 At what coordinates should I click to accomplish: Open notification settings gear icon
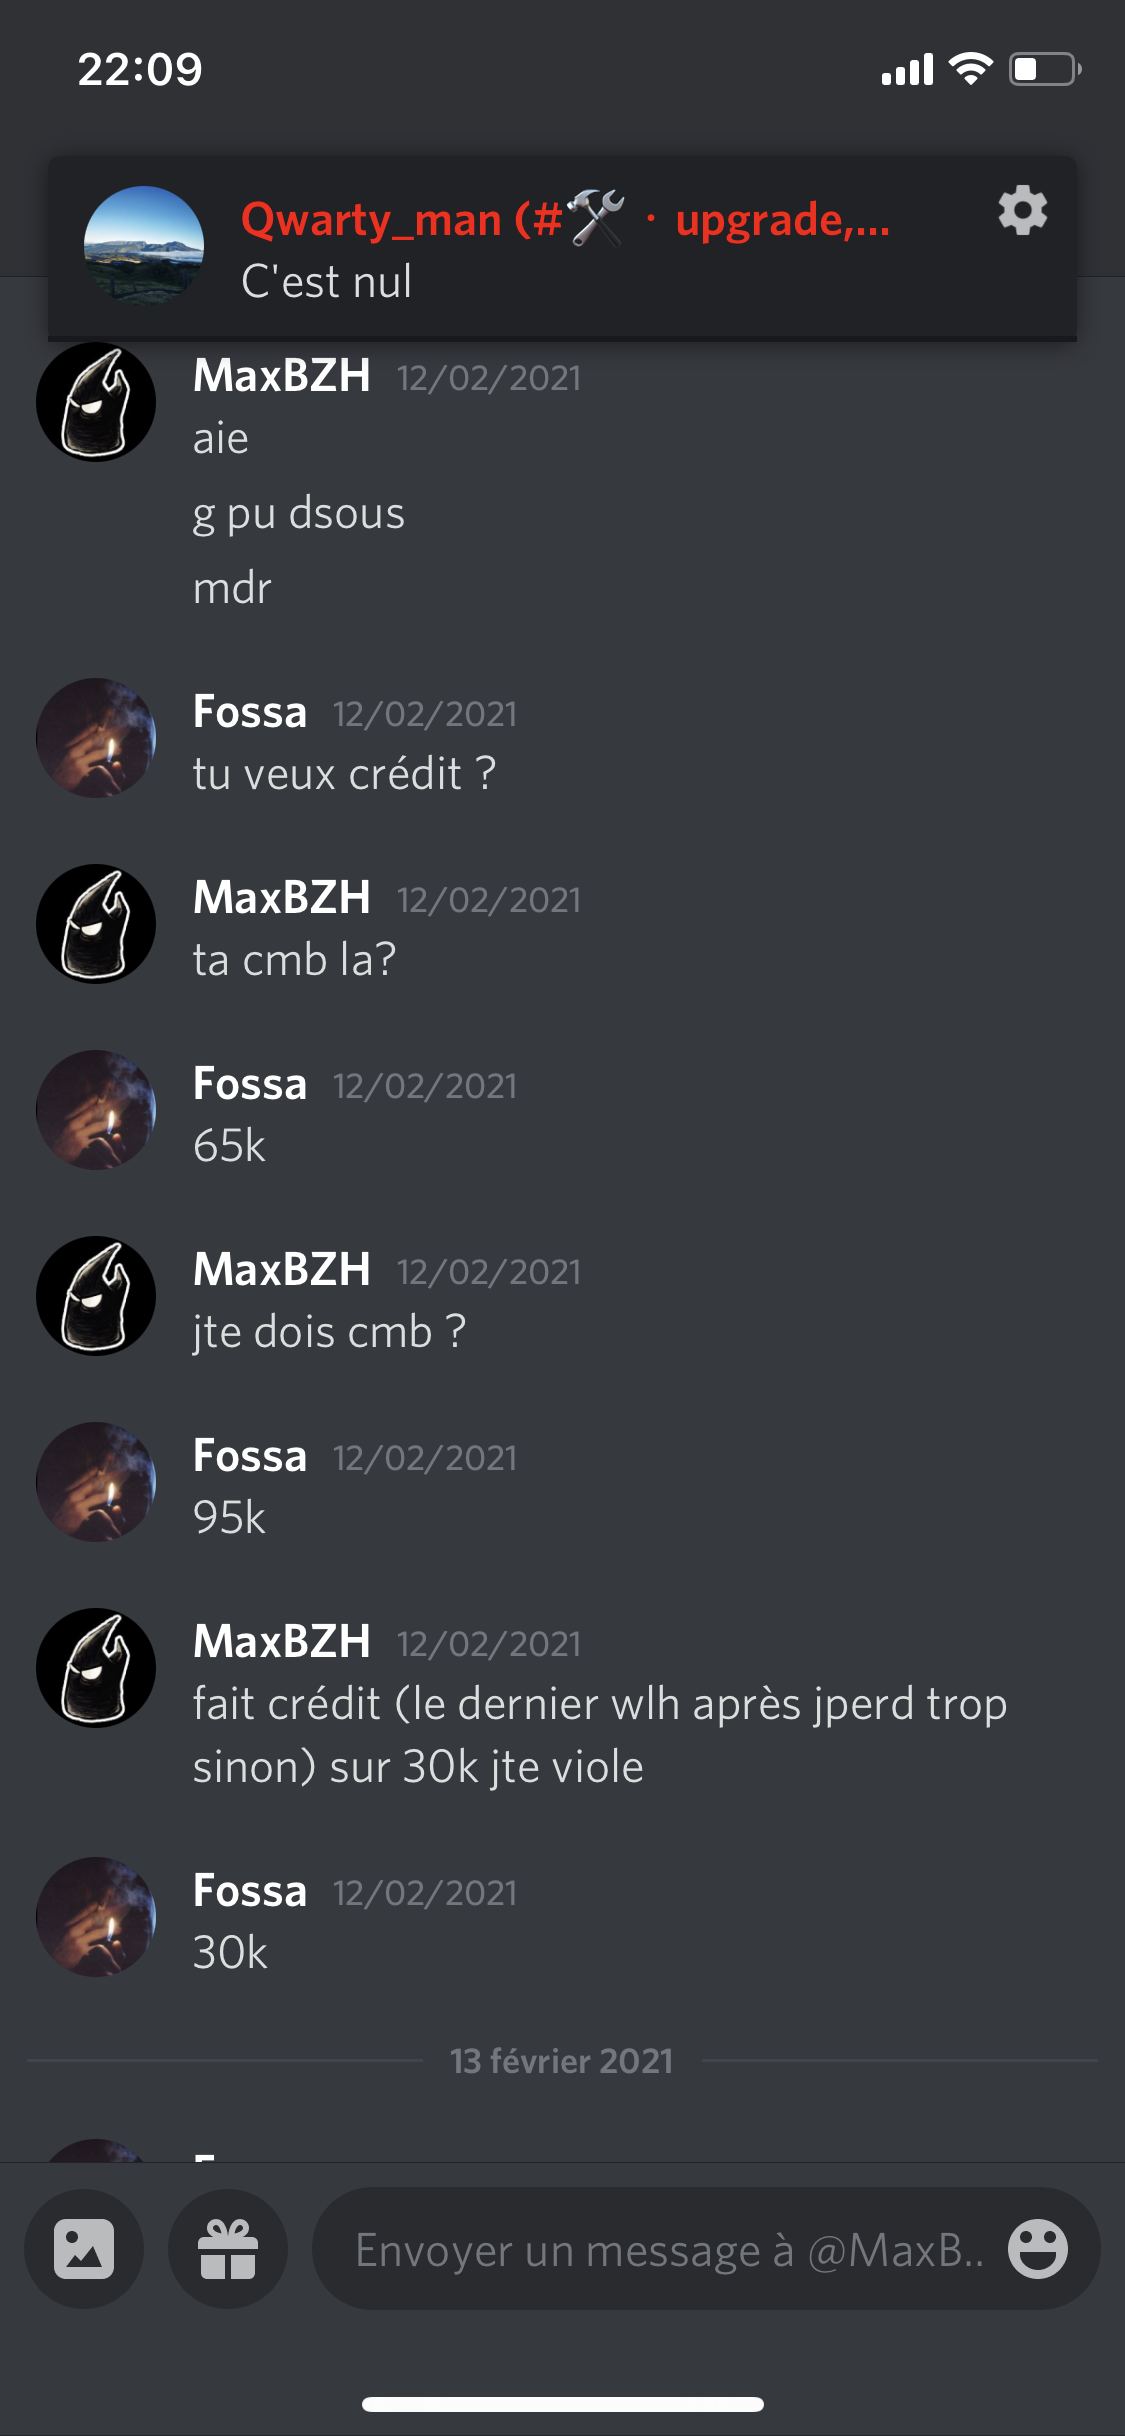[x=1022, y=211]
